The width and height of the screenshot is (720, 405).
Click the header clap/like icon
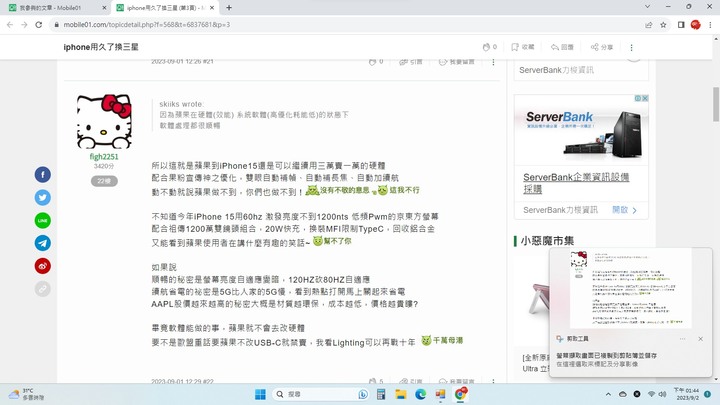(487, 47)
